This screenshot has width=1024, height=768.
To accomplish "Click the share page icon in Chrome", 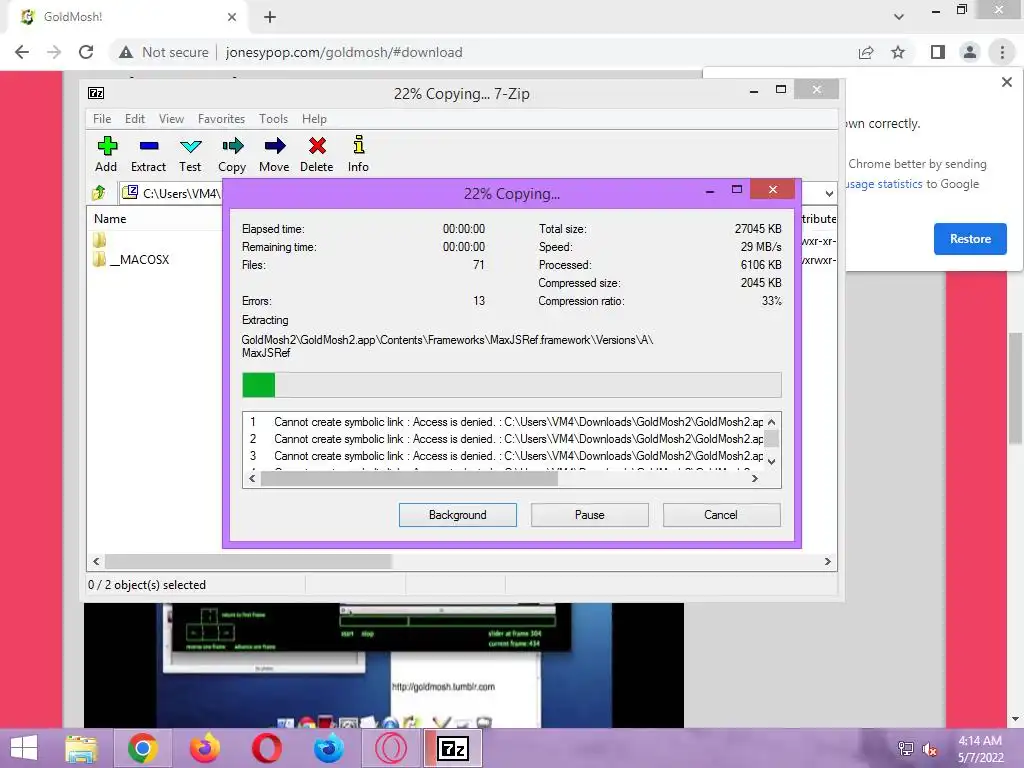I will [866, 52].
